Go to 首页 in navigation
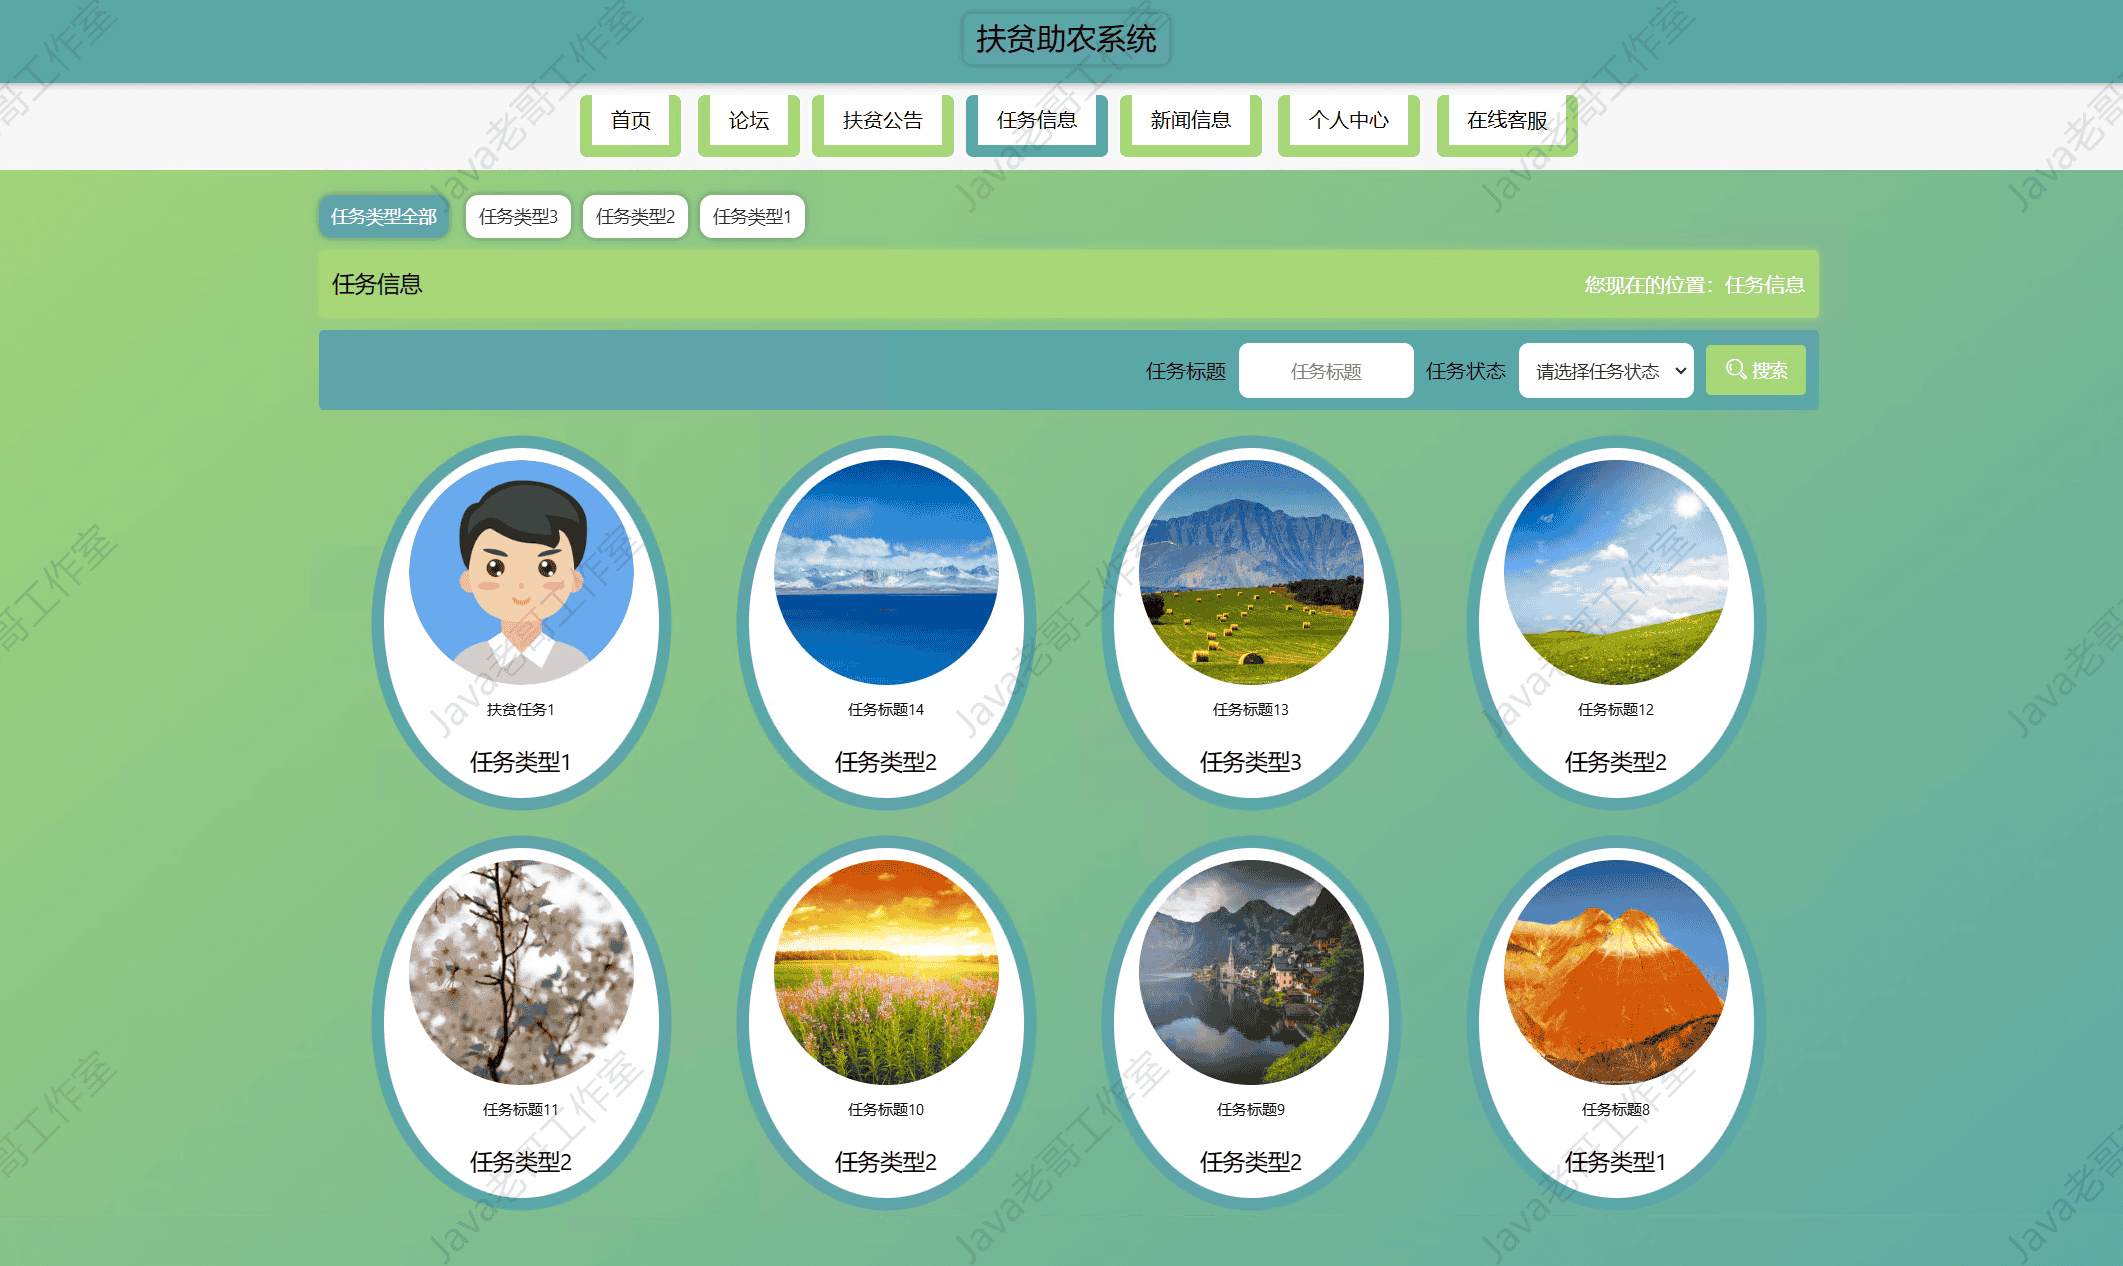This screenshot has height=1266, width=2123. [x=630, y=121]
